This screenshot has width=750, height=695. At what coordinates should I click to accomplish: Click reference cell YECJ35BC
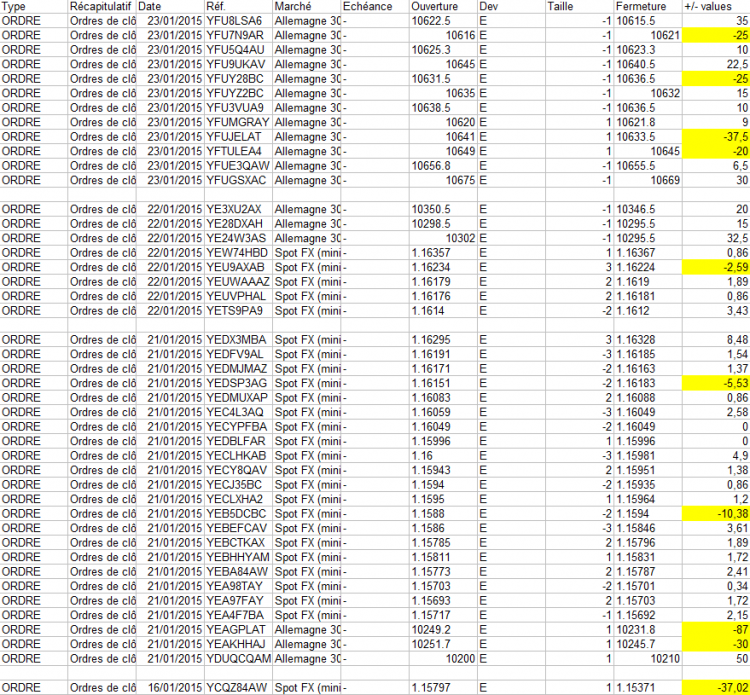pos(239,485)
